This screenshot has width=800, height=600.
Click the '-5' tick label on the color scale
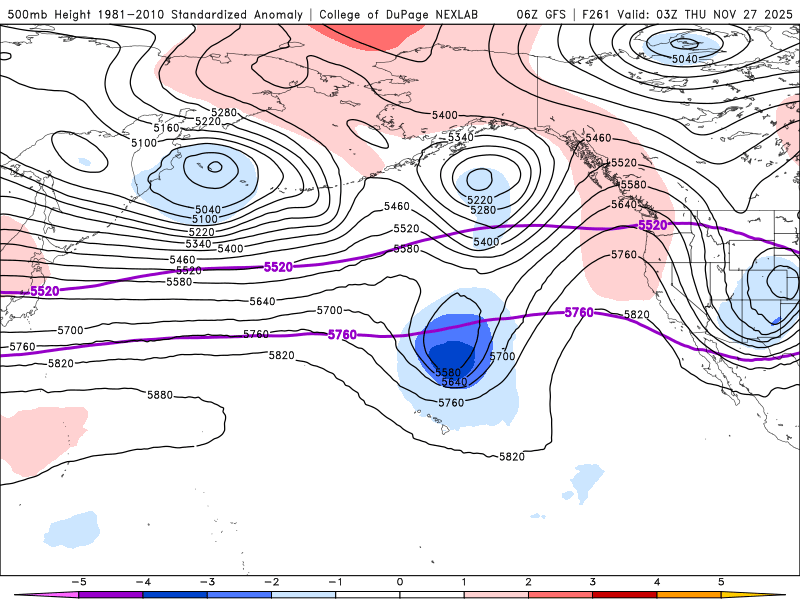(79, 582)
